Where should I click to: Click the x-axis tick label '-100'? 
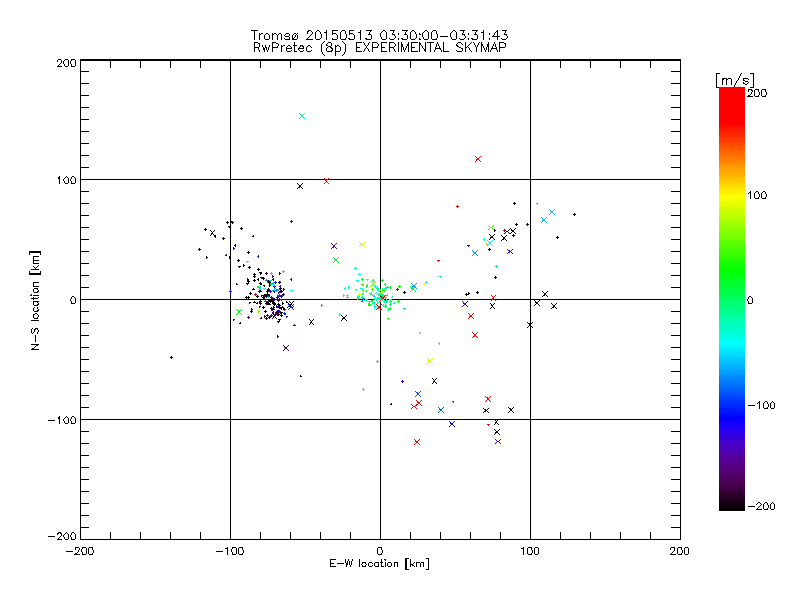[x=230, y=552]
